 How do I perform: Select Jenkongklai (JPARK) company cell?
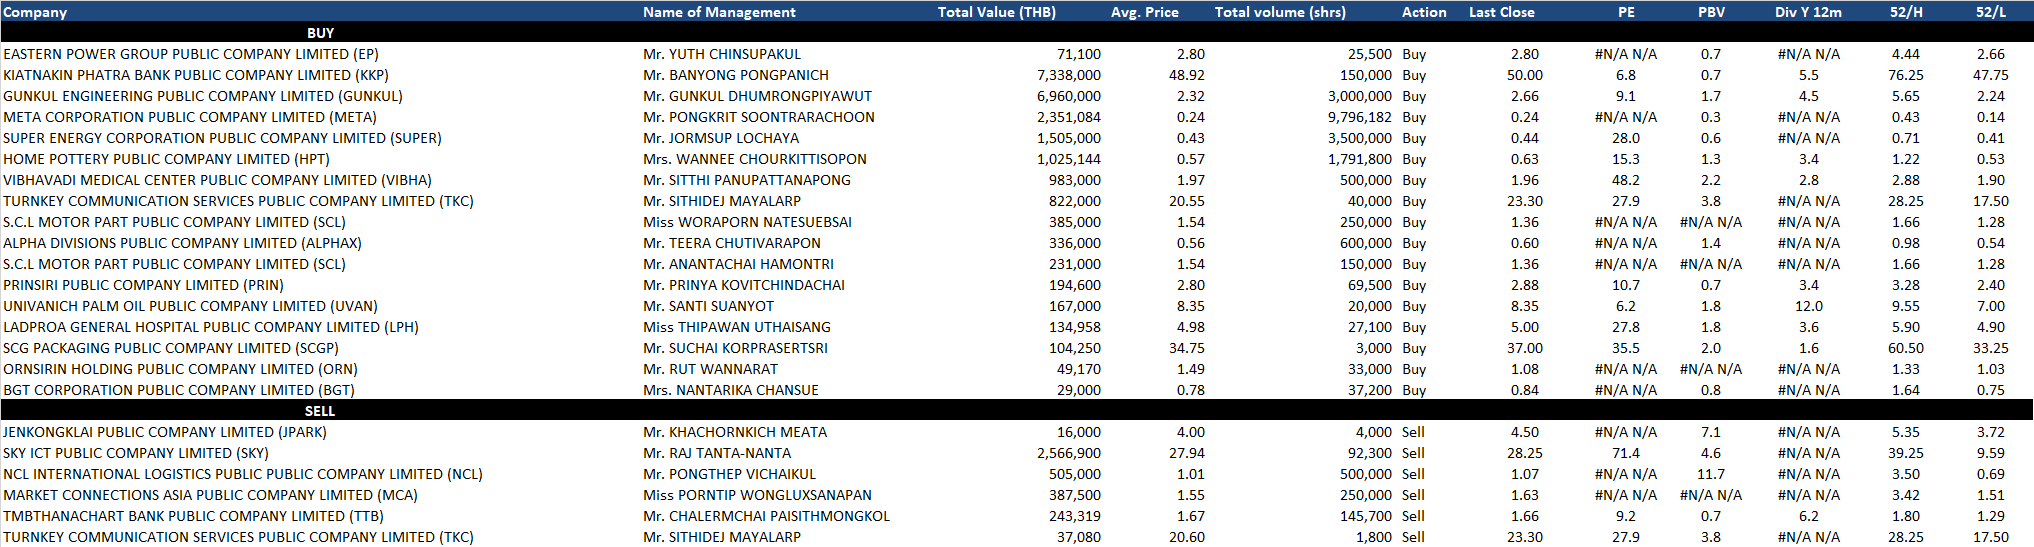click(x=165, y=432)
